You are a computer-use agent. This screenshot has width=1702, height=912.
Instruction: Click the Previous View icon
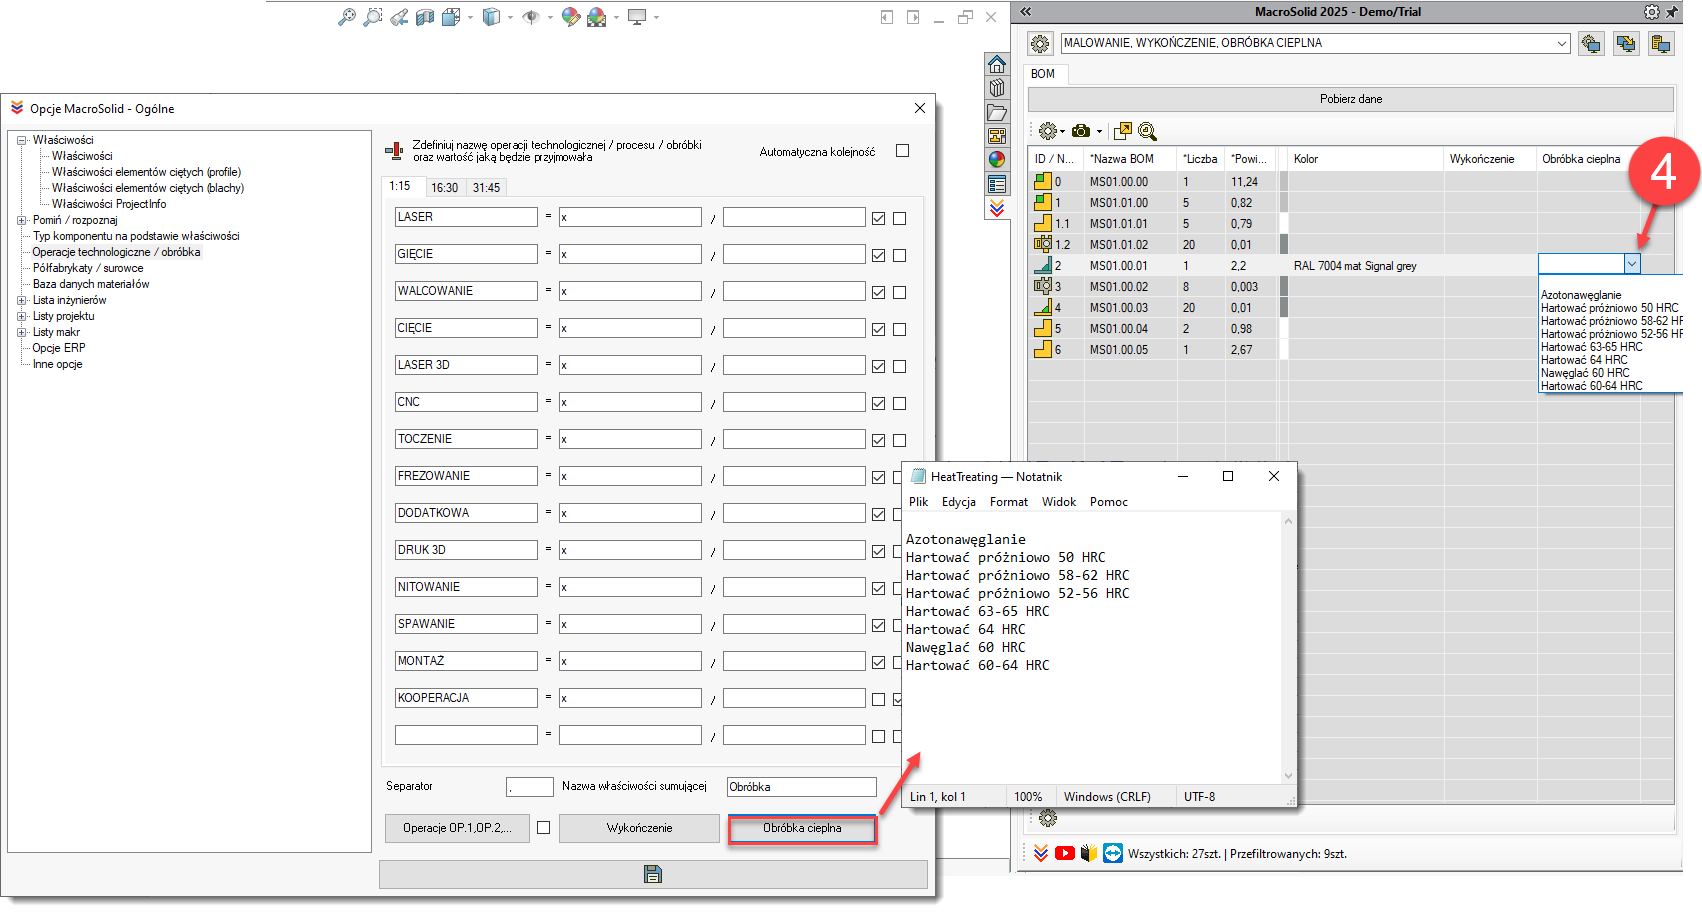pos(399,17)
